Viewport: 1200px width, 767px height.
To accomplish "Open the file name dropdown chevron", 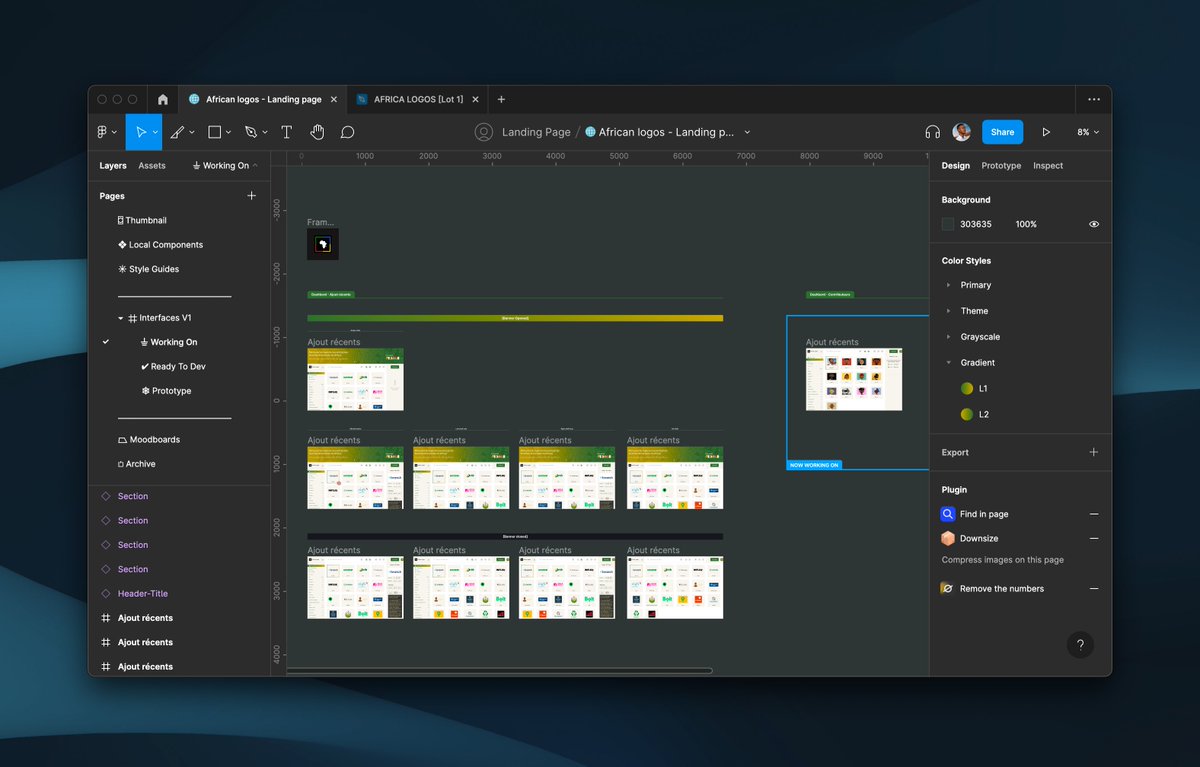I will click(747, 132).
